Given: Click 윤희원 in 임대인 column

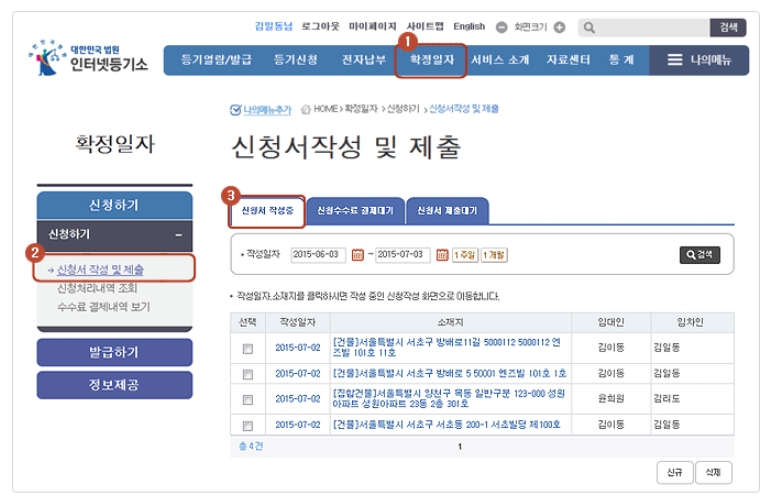Looking at the screenshot, I should pos(611,399).
